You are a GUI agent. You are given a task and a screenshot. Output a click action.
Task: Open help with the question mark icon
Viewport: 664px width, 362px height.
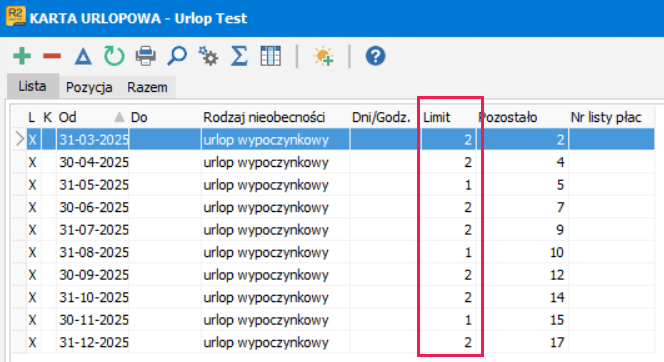[376, 56]
